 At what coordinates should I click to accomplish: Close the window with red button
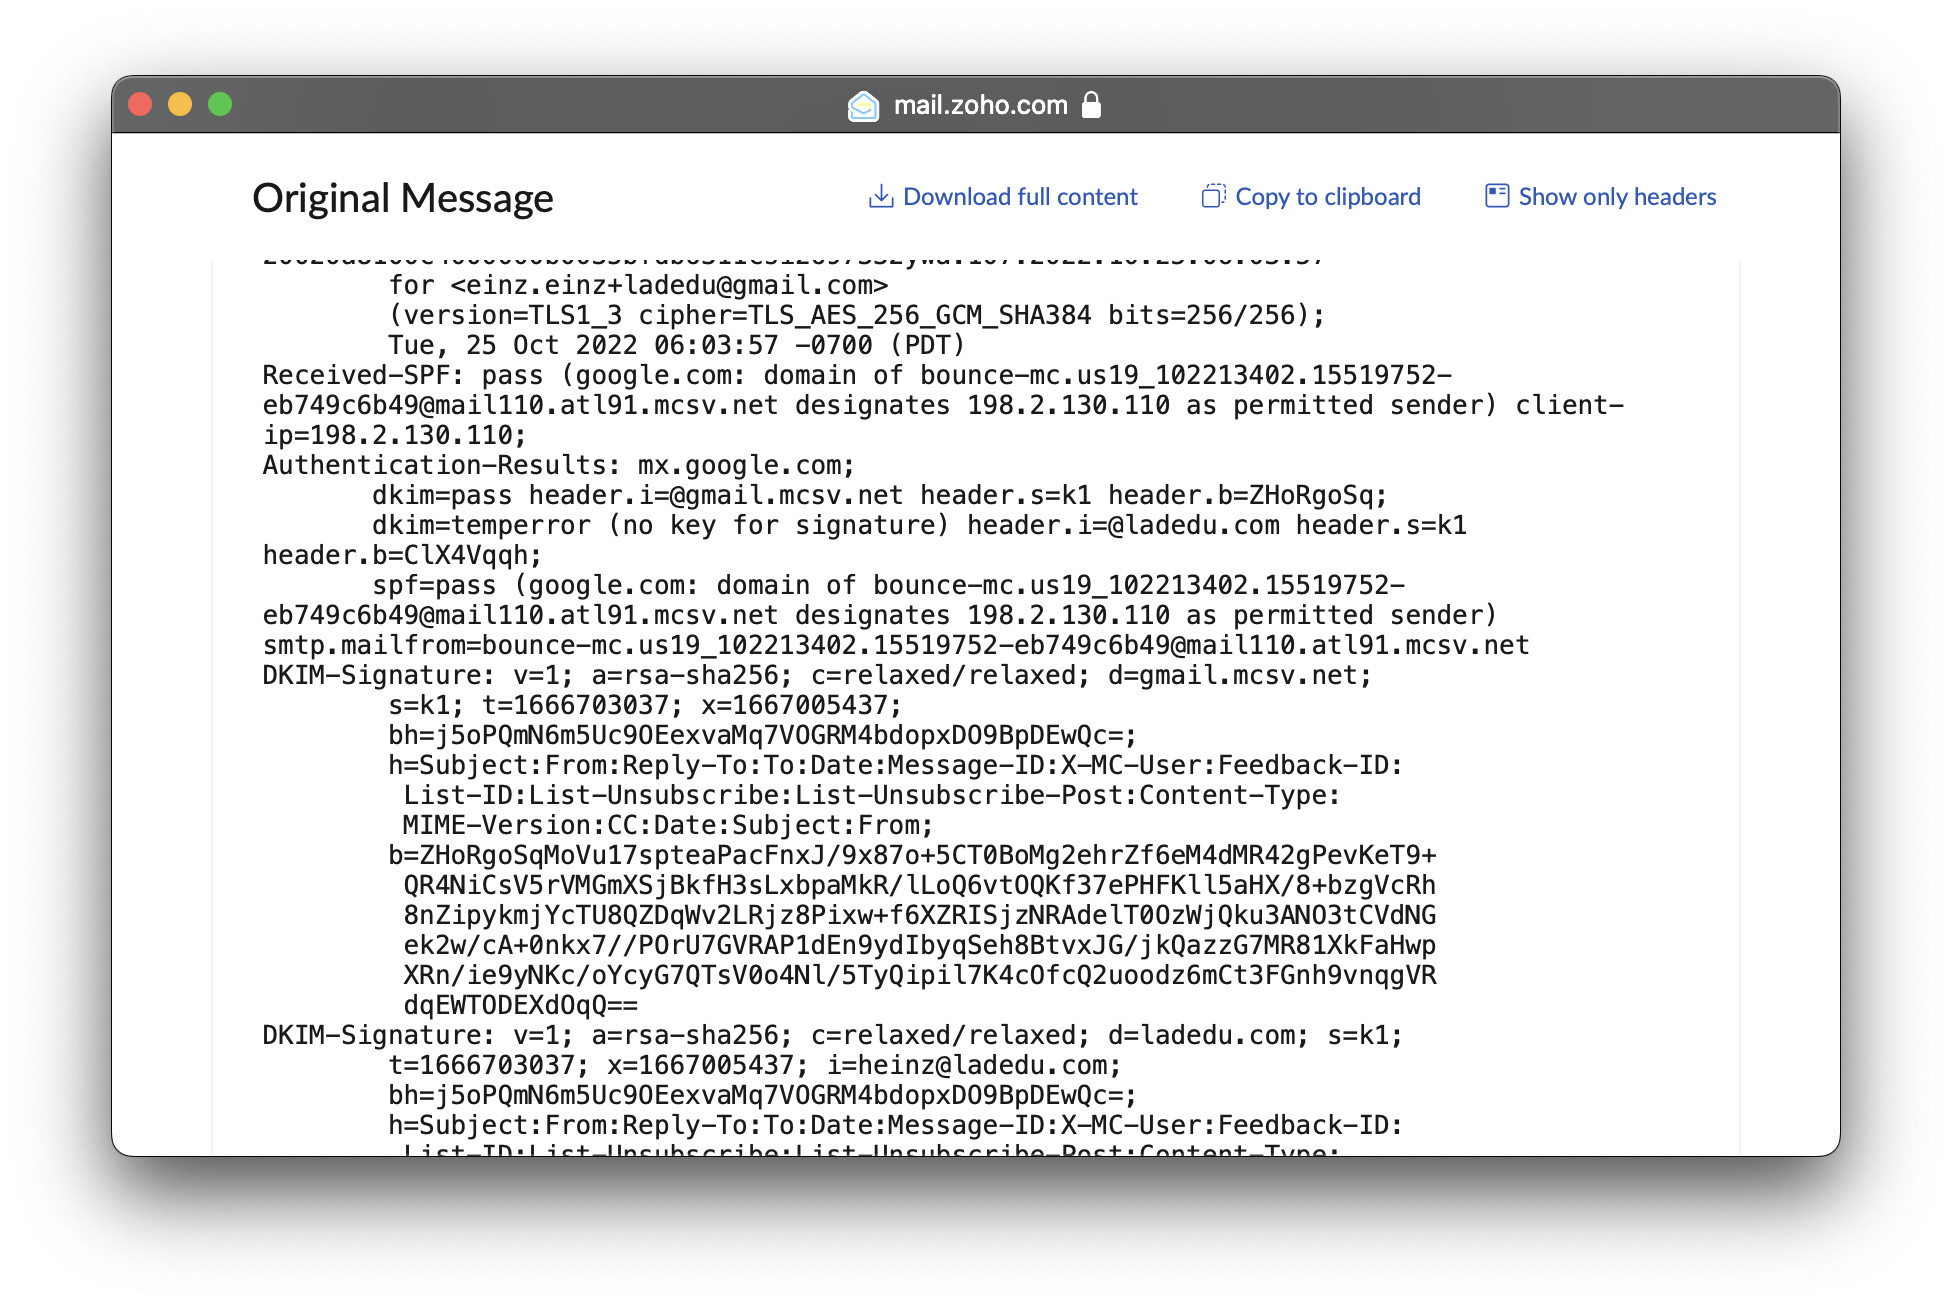tap(140, 104)
